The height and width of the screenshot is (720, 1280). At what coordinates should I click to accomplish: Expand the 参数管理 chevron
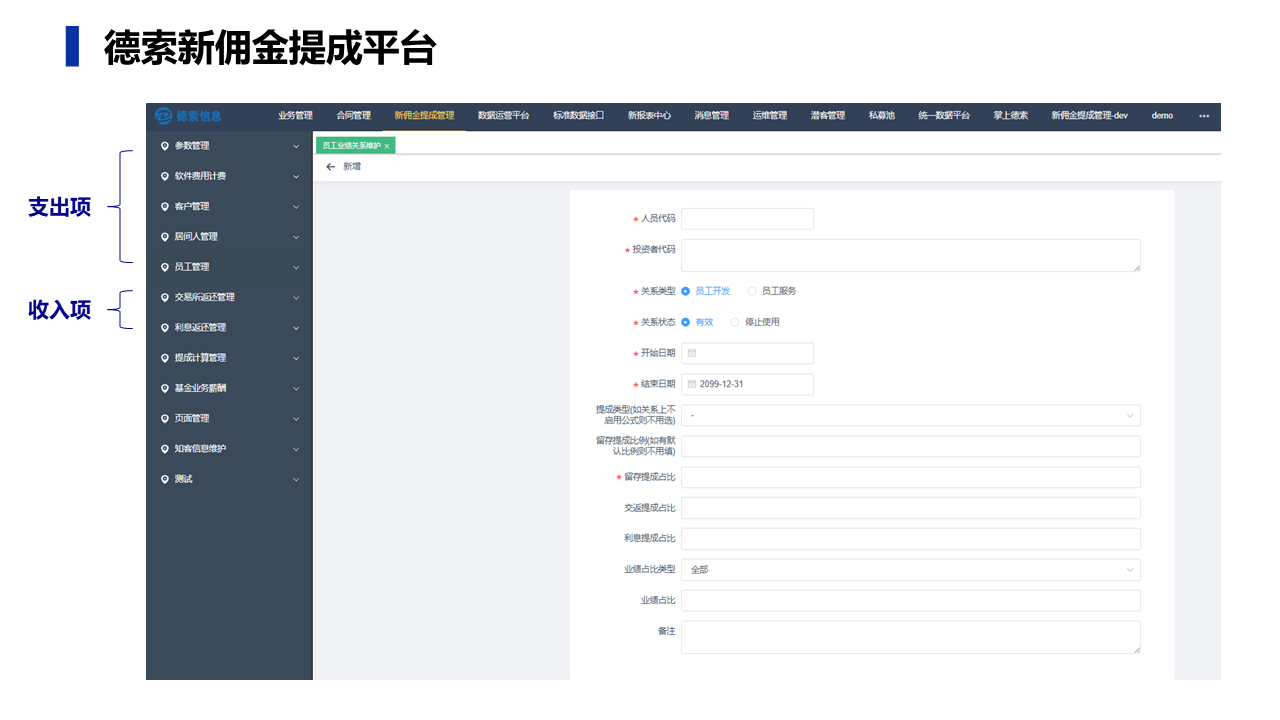(x=296, y=146)
